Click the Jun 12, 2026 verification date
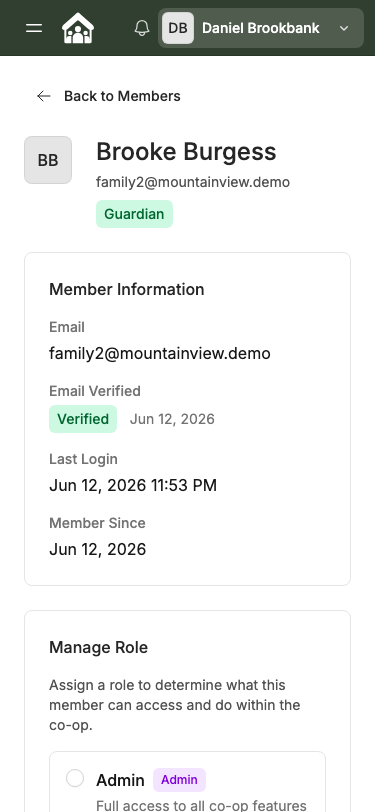The width and height of the screenshot is (375, 812). click(x=172, y=419)
